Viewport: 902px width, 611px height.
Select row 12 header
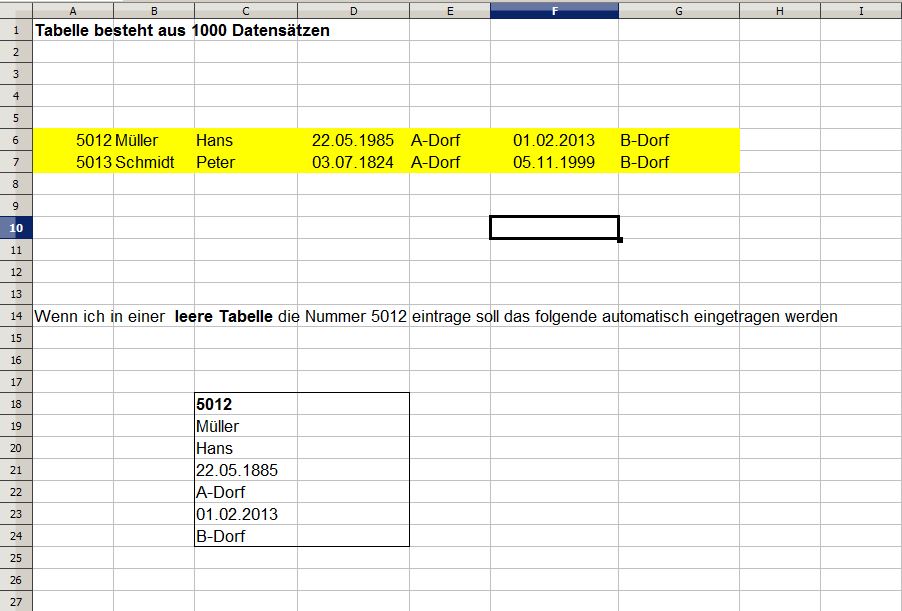[x=16, y=272]
